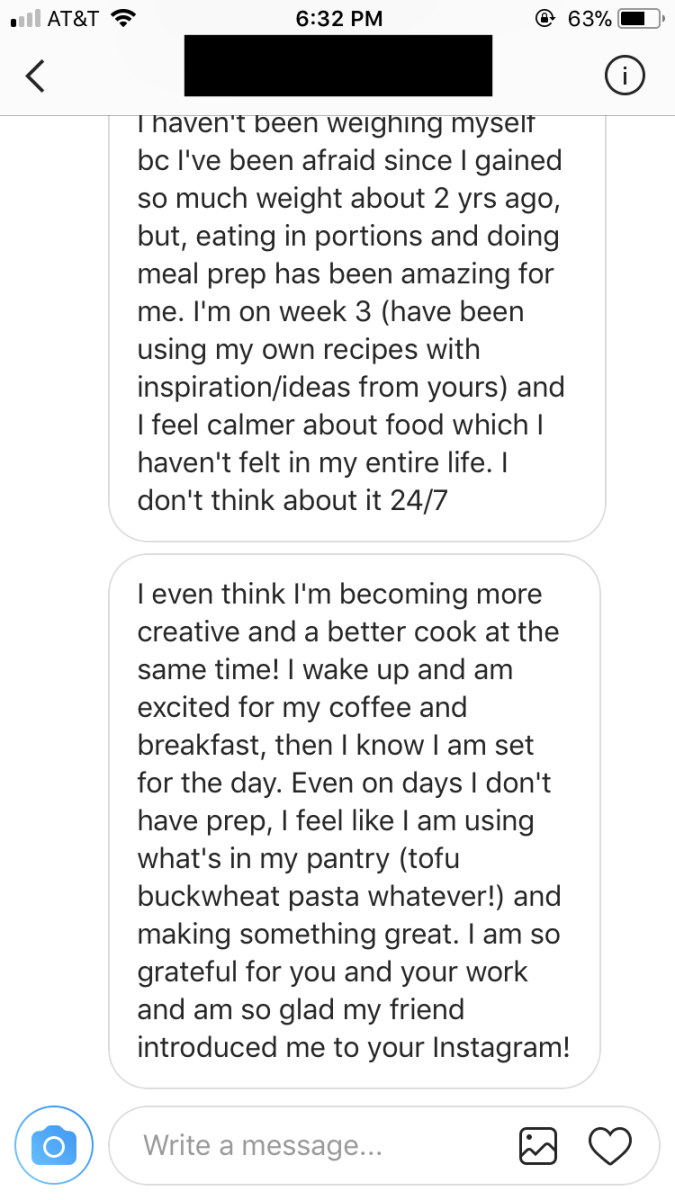Image resolution: width=675 pixels, height=1200 pixels.
Task: Tap the redacted username header
Action: (x=338, y=66)
